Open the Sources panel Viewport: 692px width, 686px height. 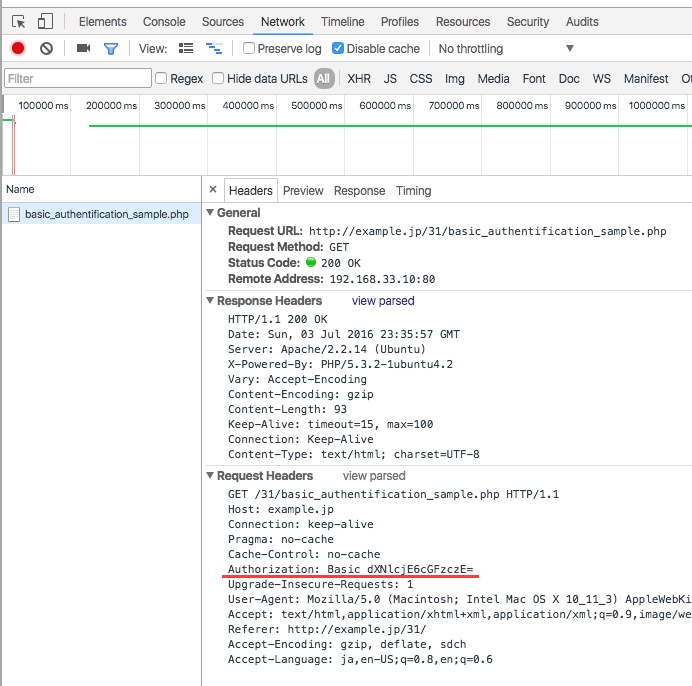pyautogui.click(x=222, y=22)
